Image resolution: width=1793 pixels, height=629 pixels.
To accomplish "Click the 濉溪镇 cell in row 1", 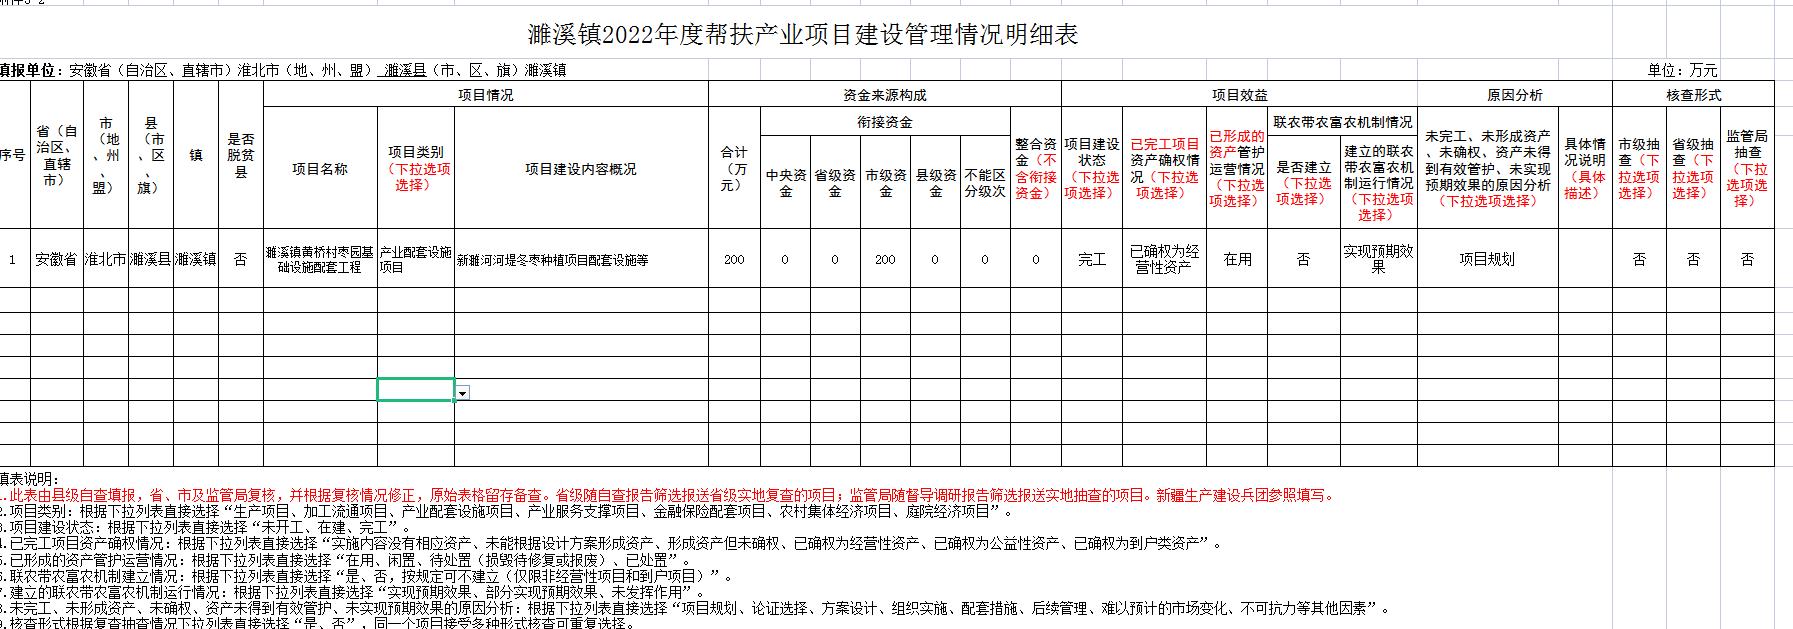I will (196, 259).
